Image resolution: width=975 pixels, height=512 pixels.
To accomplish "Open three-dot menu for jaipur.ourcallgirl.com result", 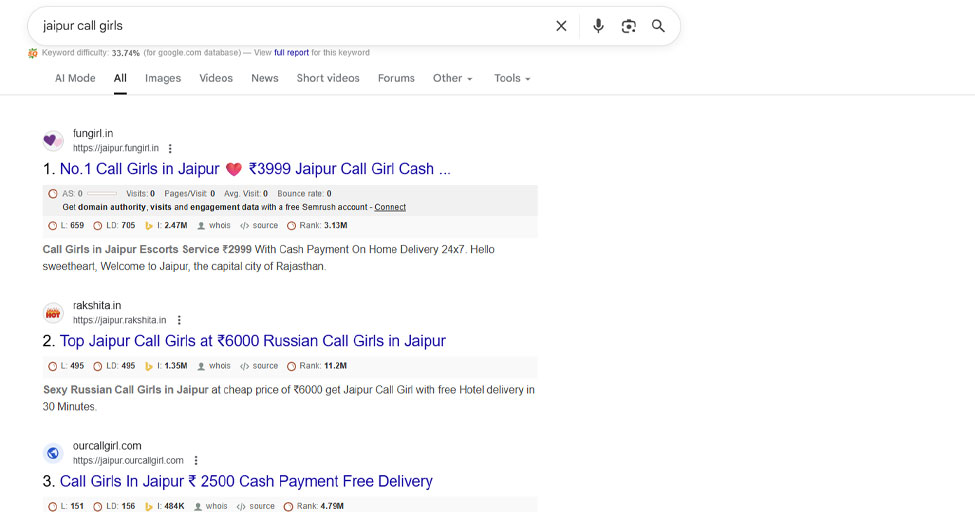I will (x=196, y=461).
